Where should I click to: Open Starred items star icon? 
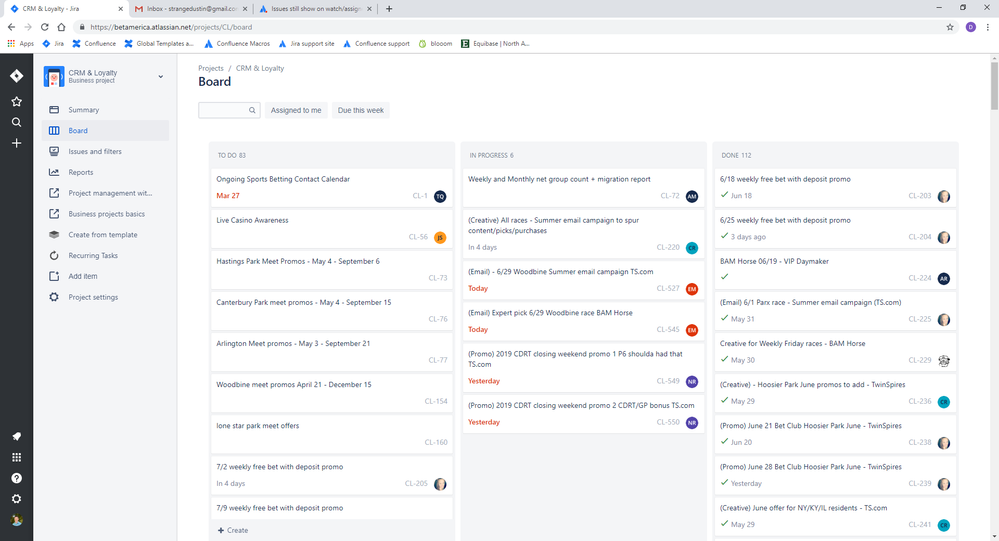(x=17, y=101)
